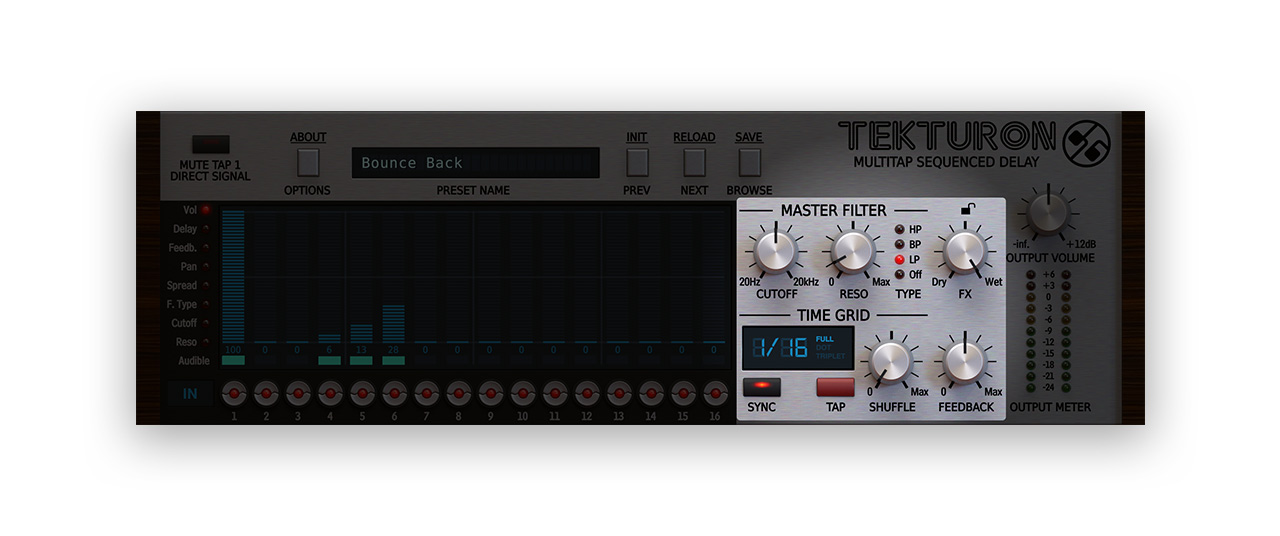
Task: Select FULL time grid mode
Action: tap(824, 340)
